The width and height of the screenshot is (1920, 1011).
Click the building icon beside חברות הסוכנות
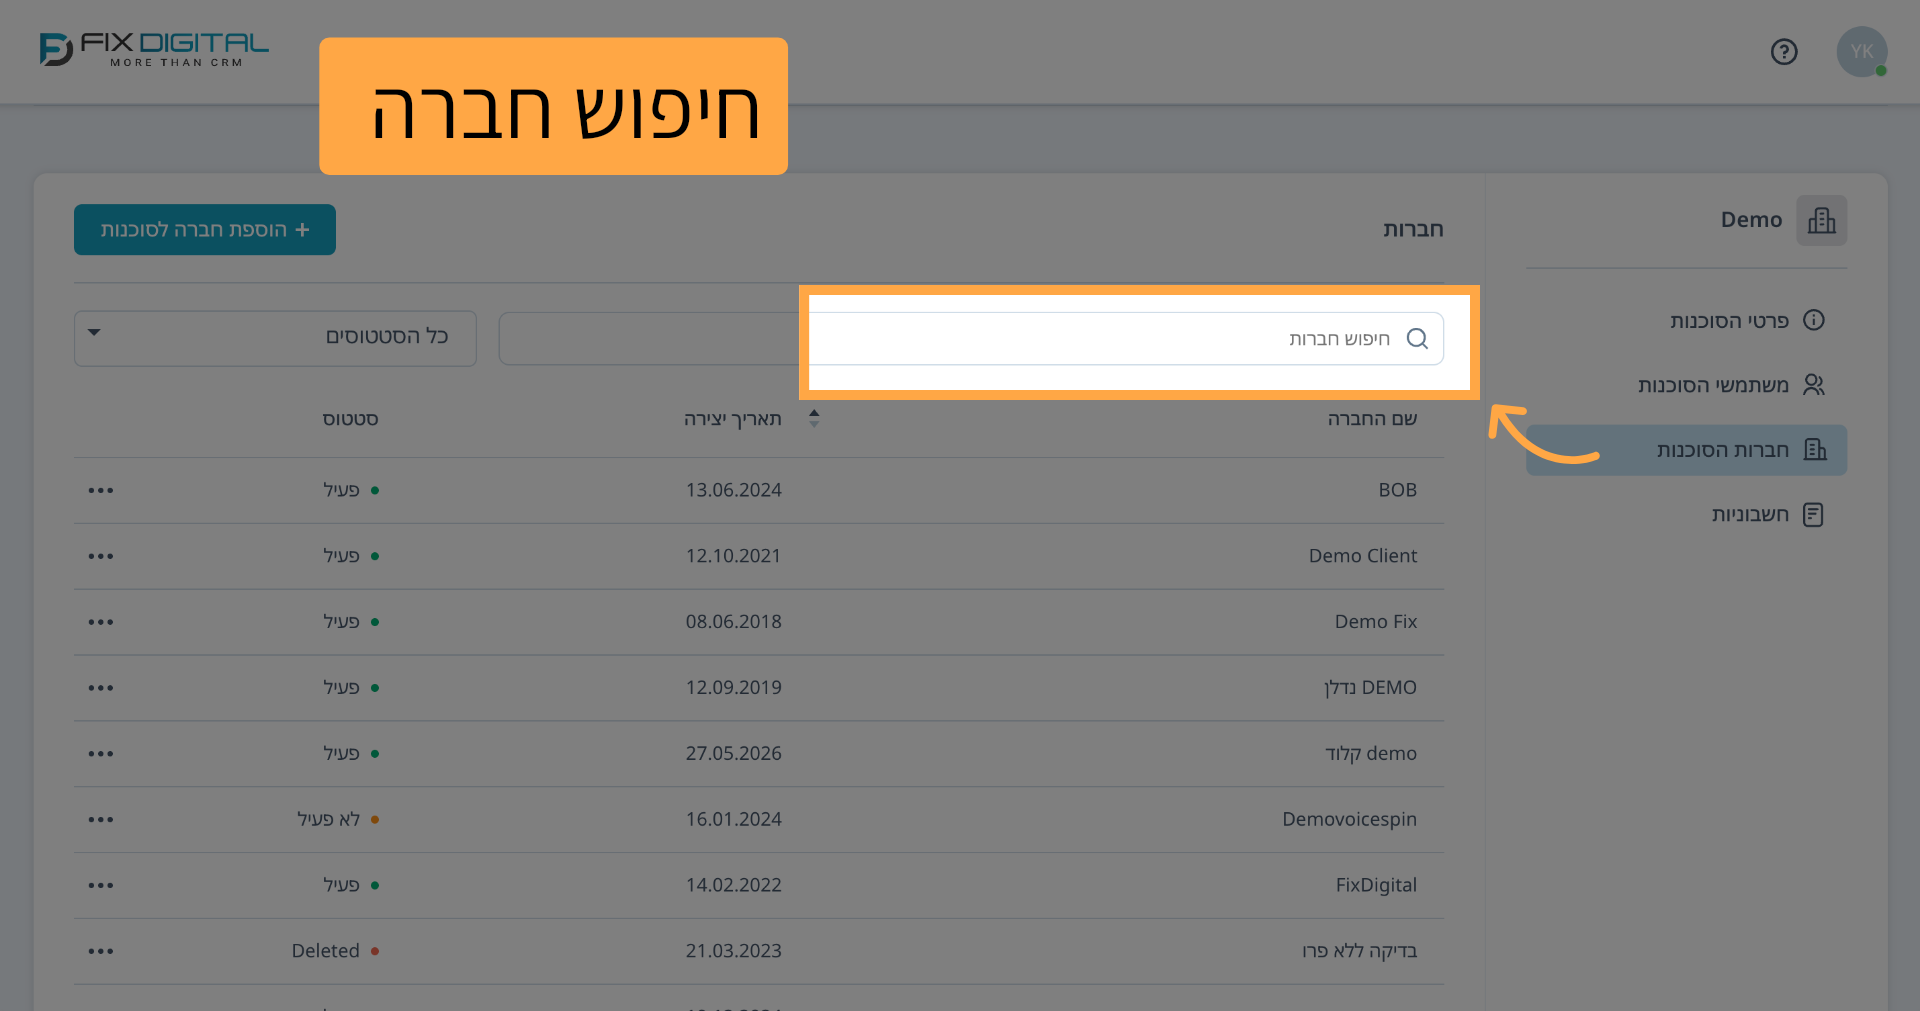(1815, 450)
